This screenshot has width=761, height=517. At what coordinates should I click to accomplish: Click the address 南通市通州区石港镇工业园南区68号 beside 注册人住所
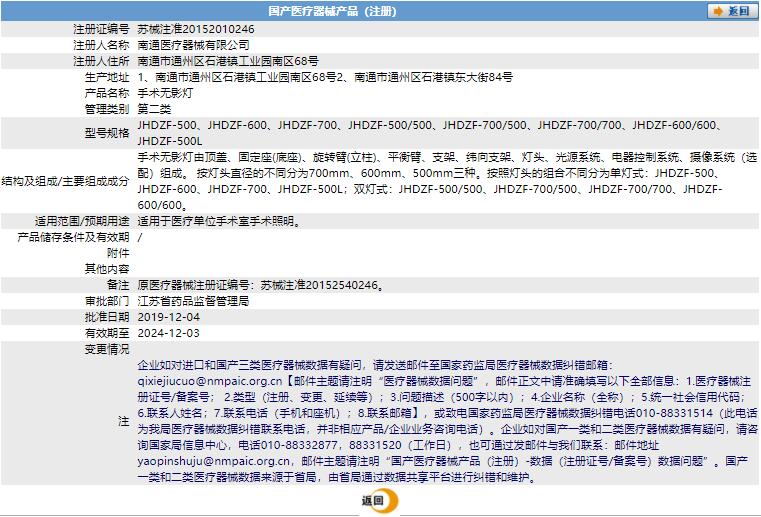(228, 61)
